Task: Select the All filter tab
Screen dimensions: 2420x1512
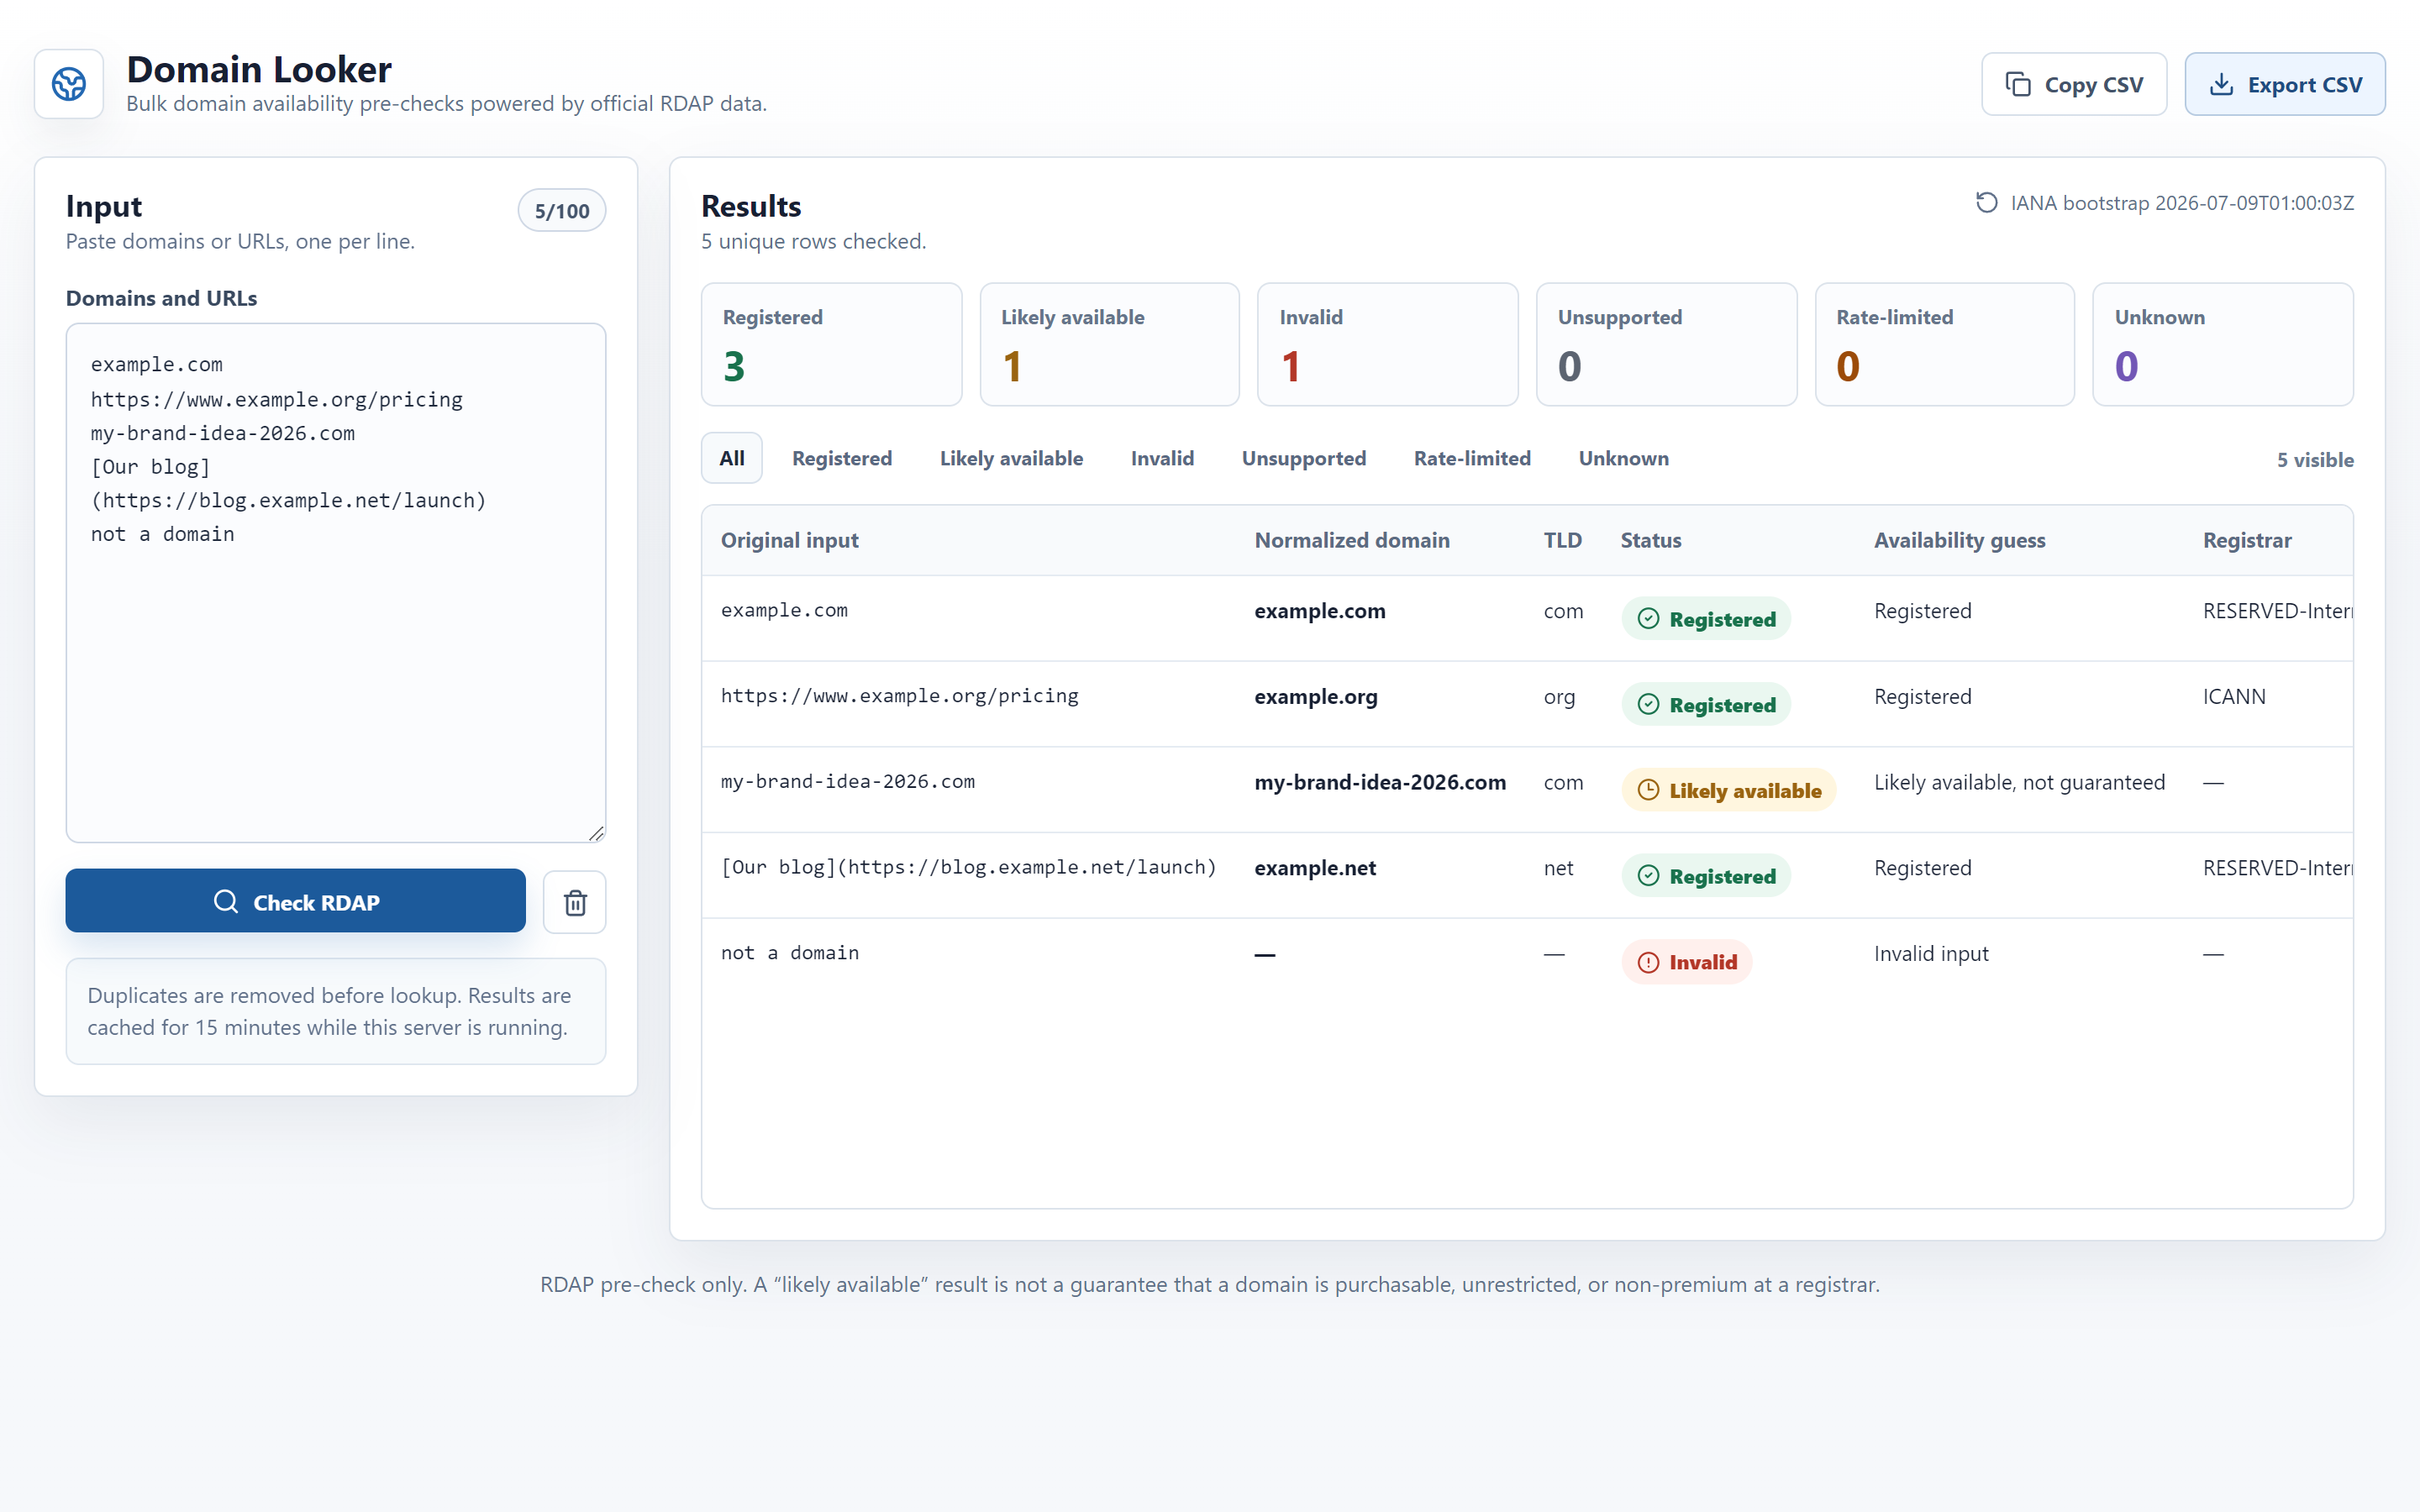Action: click(x=732, y=458)
